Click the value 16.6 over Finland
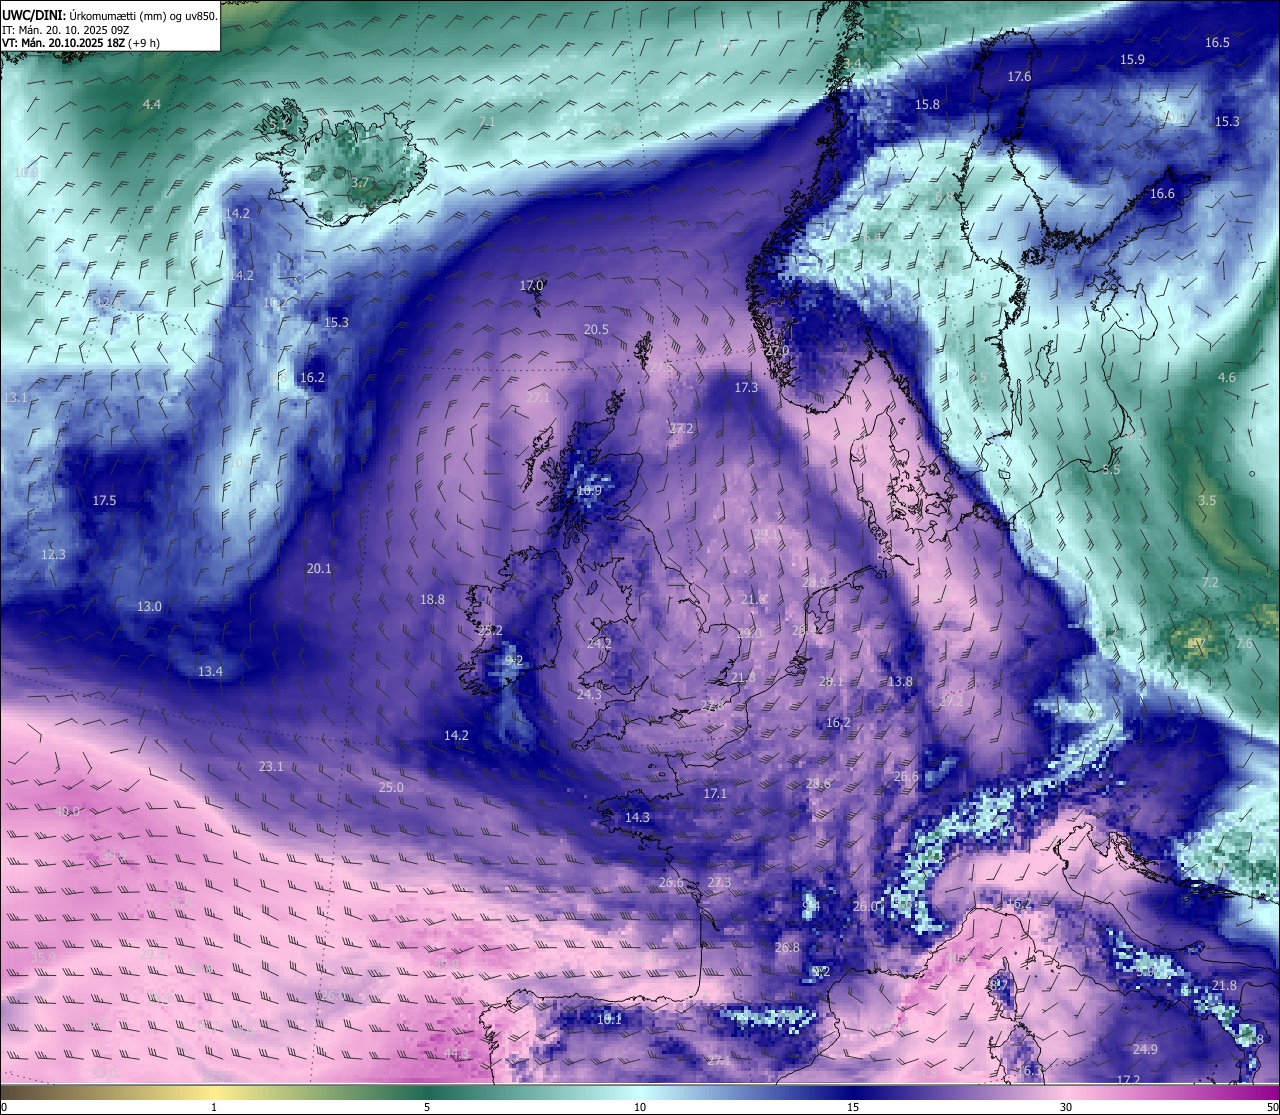Viewport: 1280px width, 1115px height. (1162, 193)
